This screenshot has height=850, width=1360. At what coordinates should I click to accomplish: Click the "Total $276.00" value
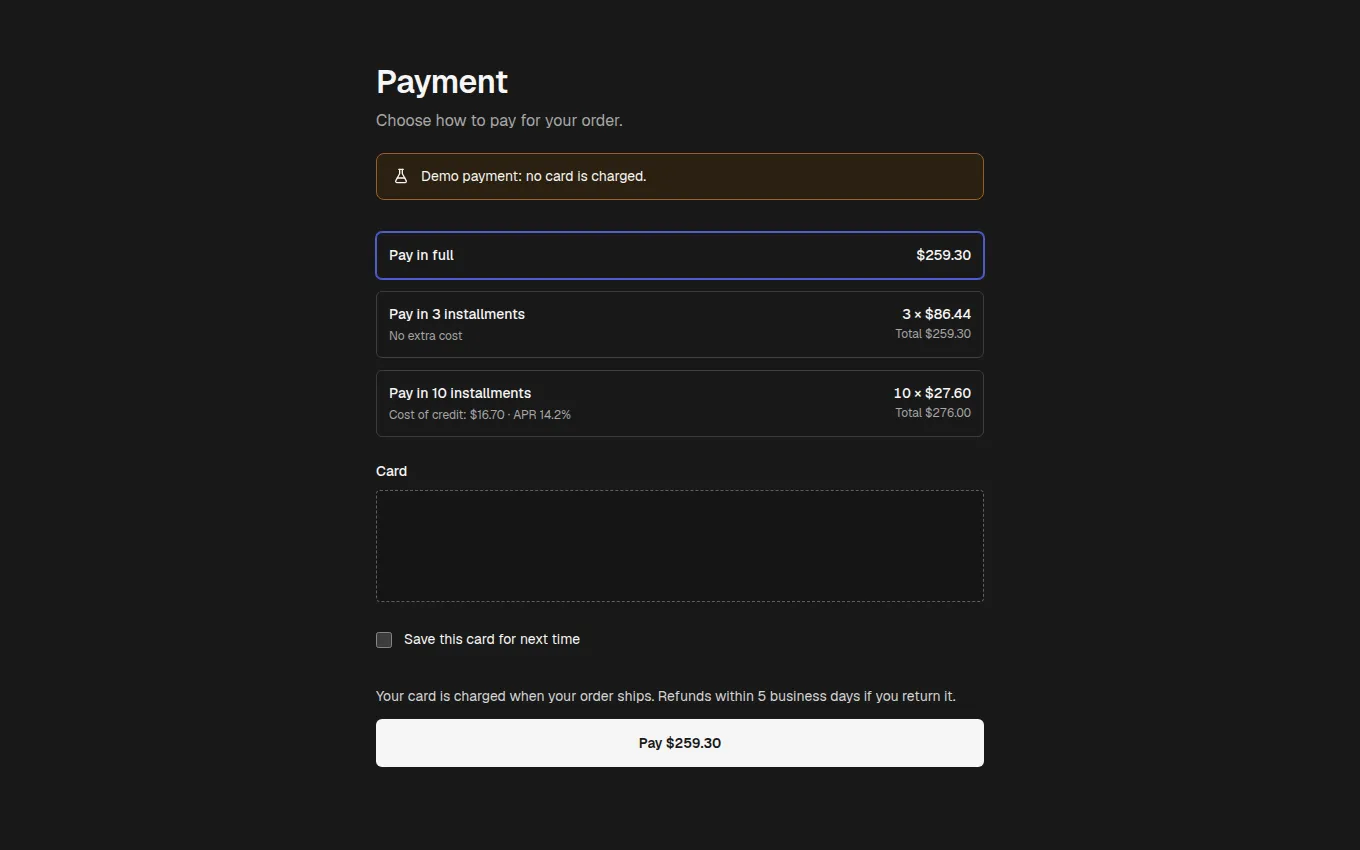click(933, 413)
